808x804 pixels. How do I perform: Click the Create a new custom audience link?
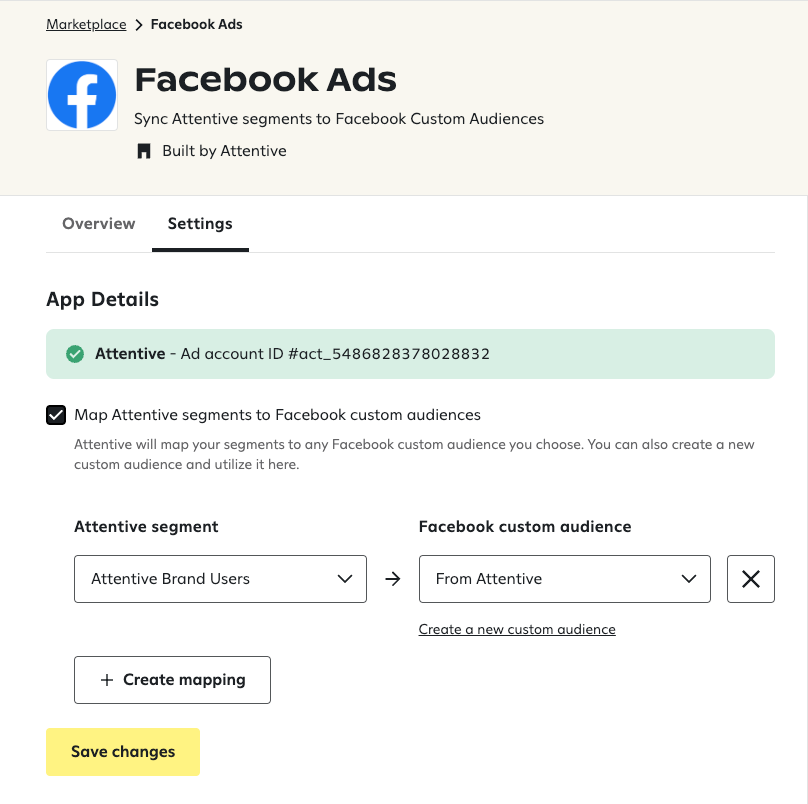(517, 629)
